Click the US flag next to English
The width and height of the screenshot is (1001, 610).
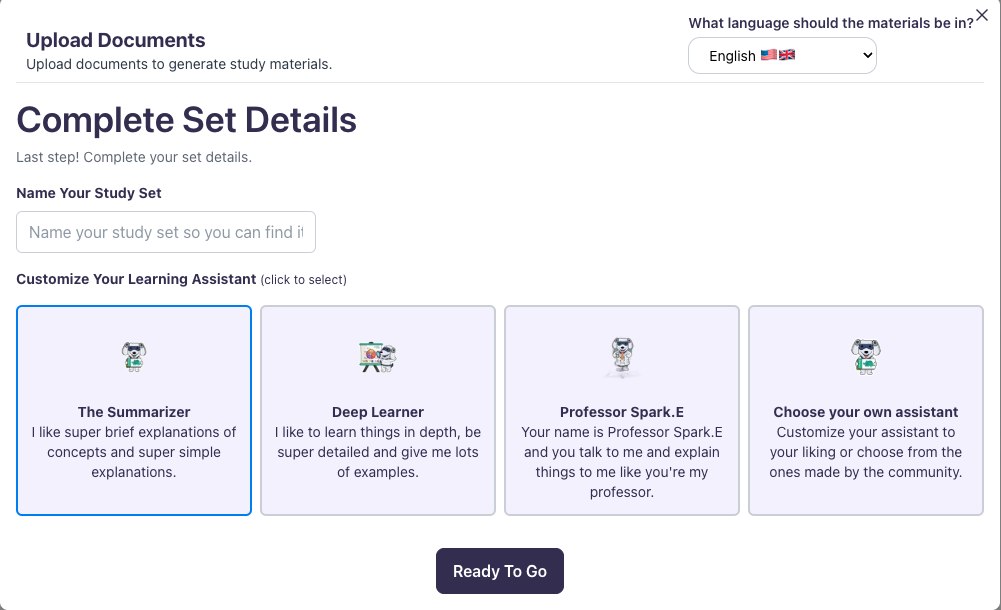click(x=770, y=55)
